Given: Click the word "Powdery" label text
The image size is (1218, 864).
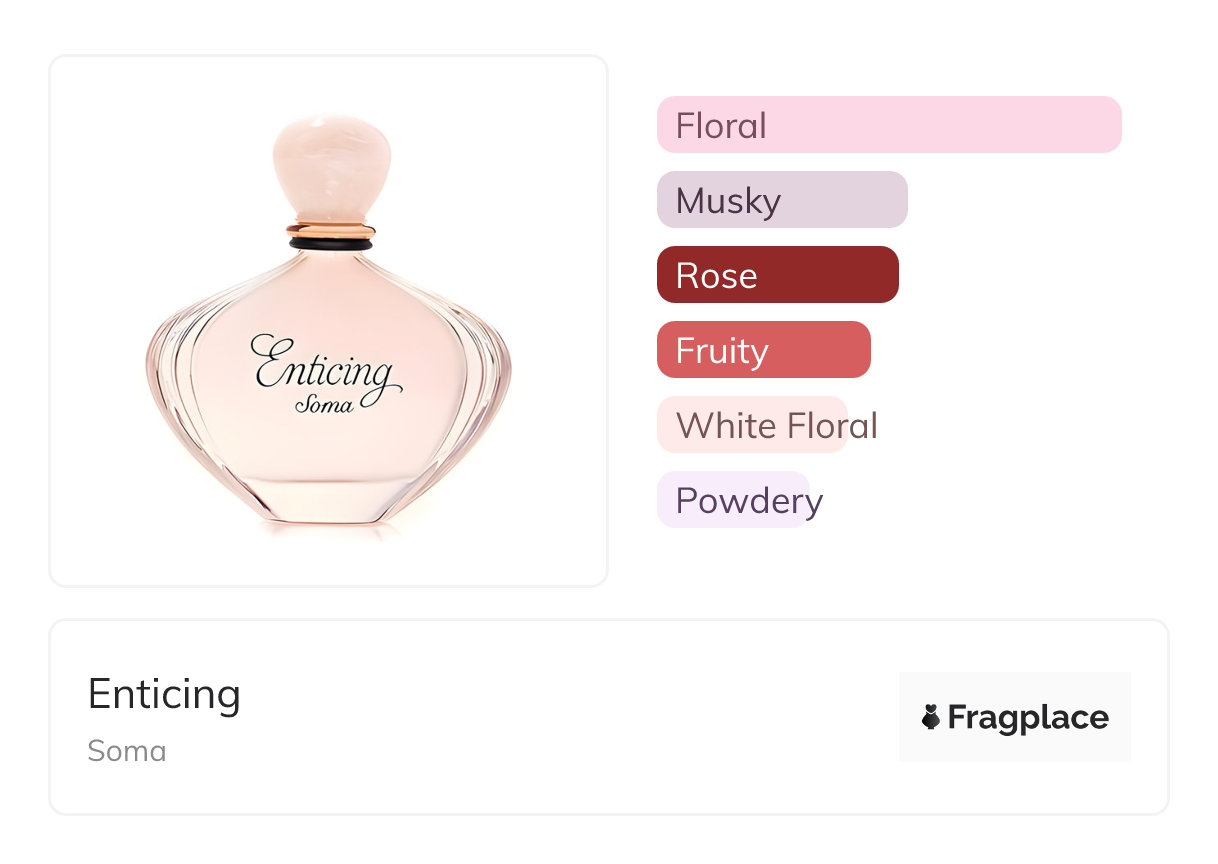Looking at the screenshot, I should tap(748, 501).
